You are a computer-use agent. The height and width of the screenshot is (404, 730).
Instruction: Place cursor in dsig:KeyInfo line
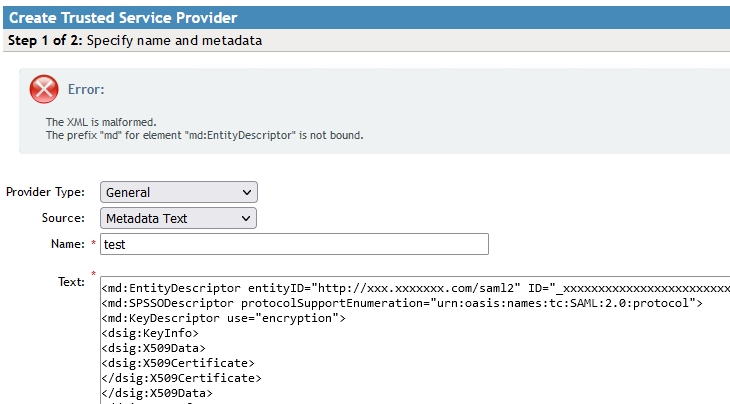(x=150, y=333)
